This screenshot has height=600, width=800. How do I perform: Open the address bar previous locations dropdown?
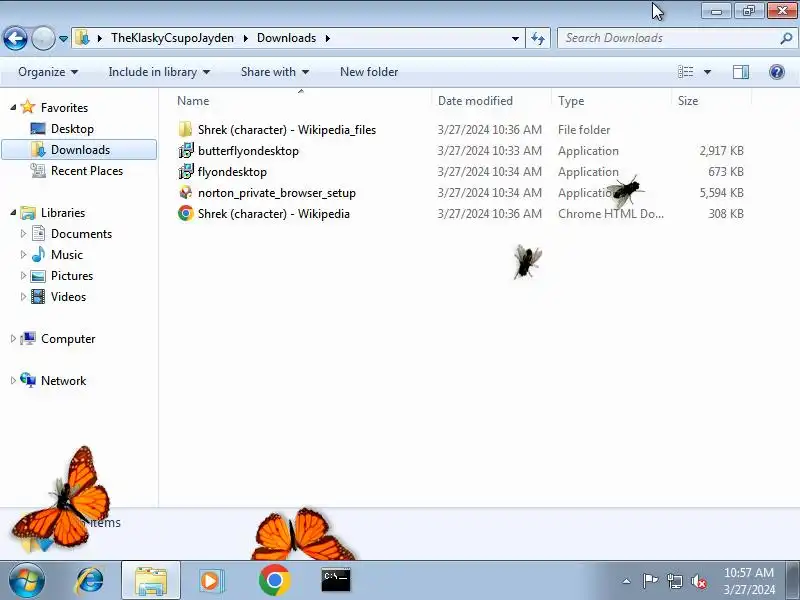515,39
